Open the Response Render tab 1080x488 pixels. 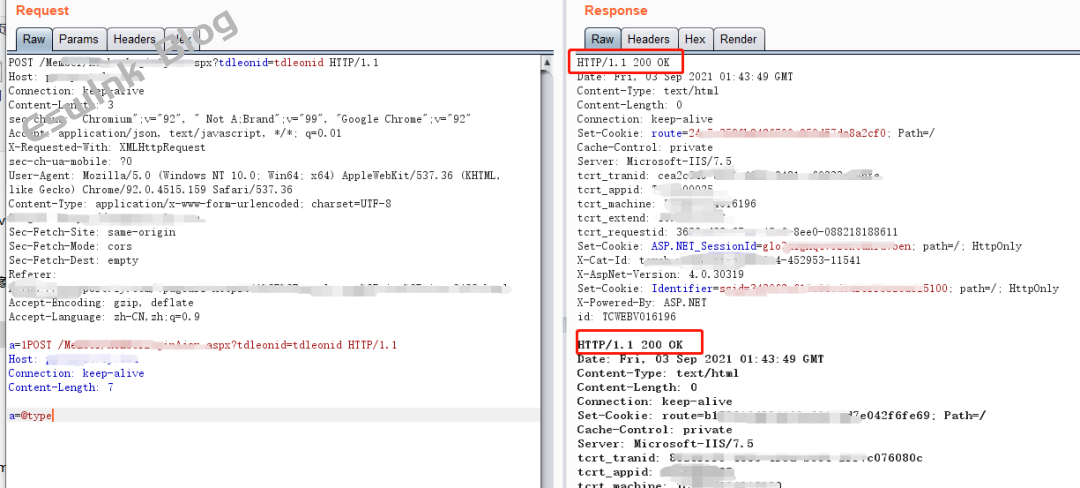(x=738, y=39)
